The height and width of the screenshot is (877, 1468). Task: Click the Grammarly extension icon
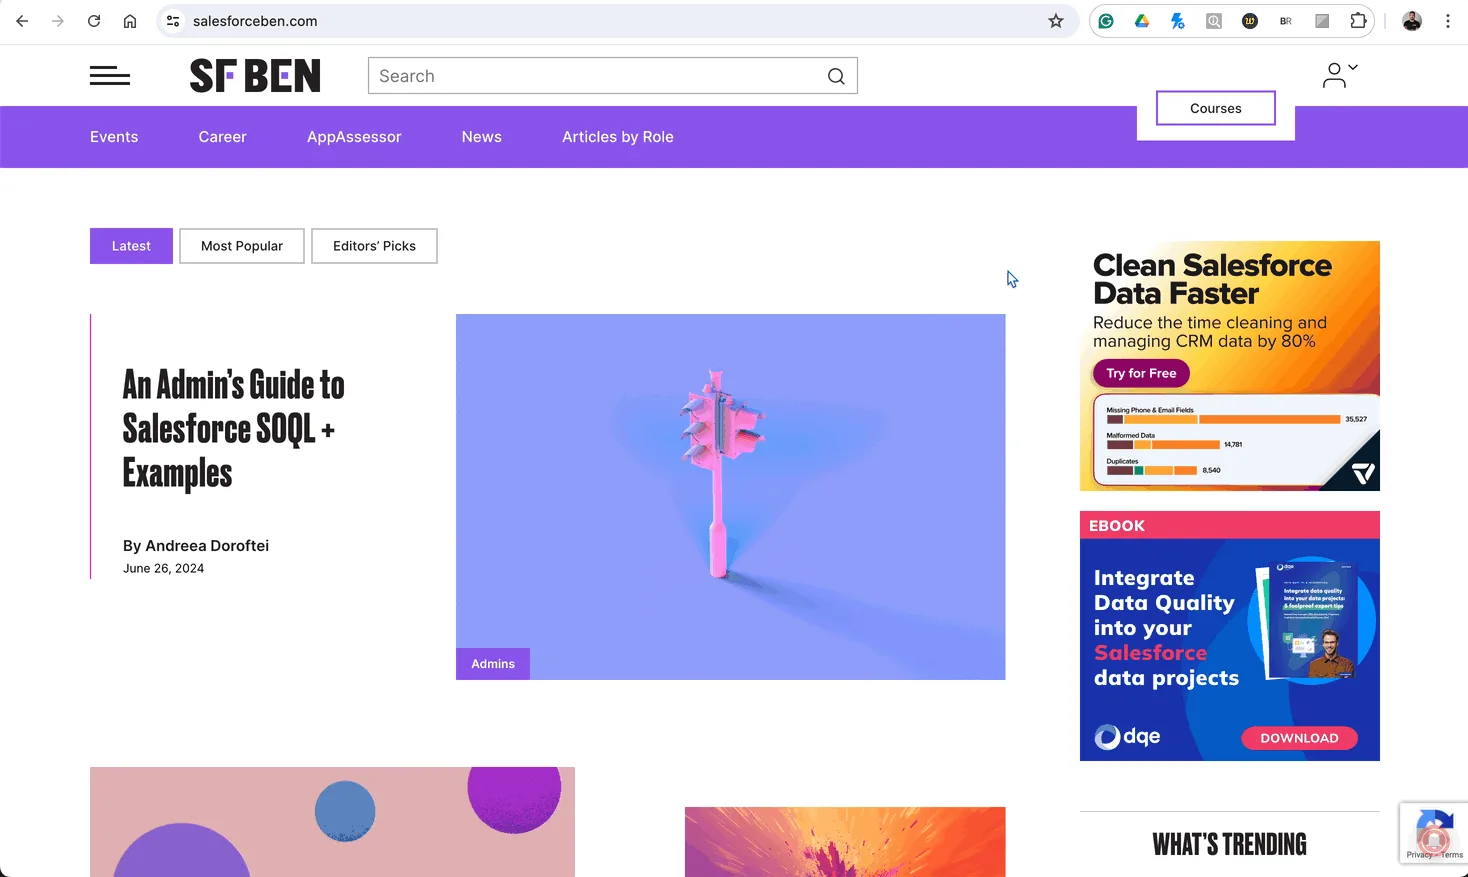(x=1106, y=21)
